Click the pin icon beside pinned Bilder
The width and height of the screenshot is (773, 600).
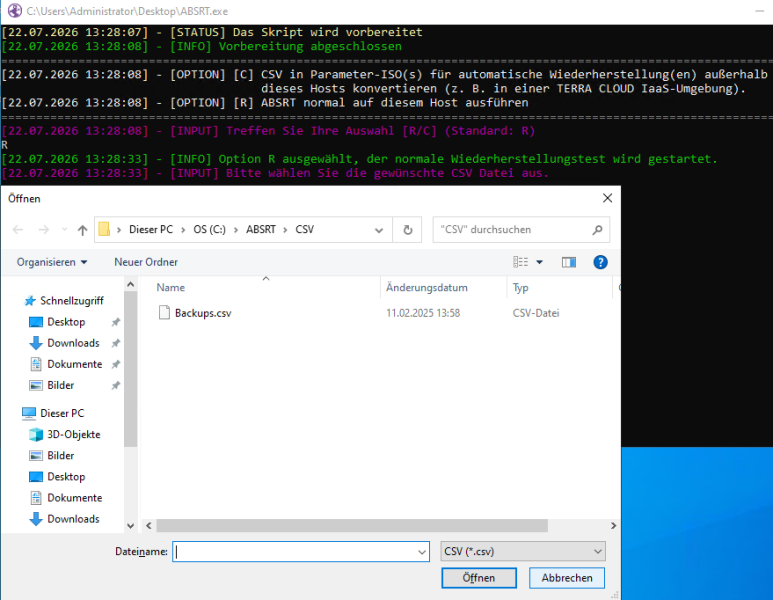116,386
